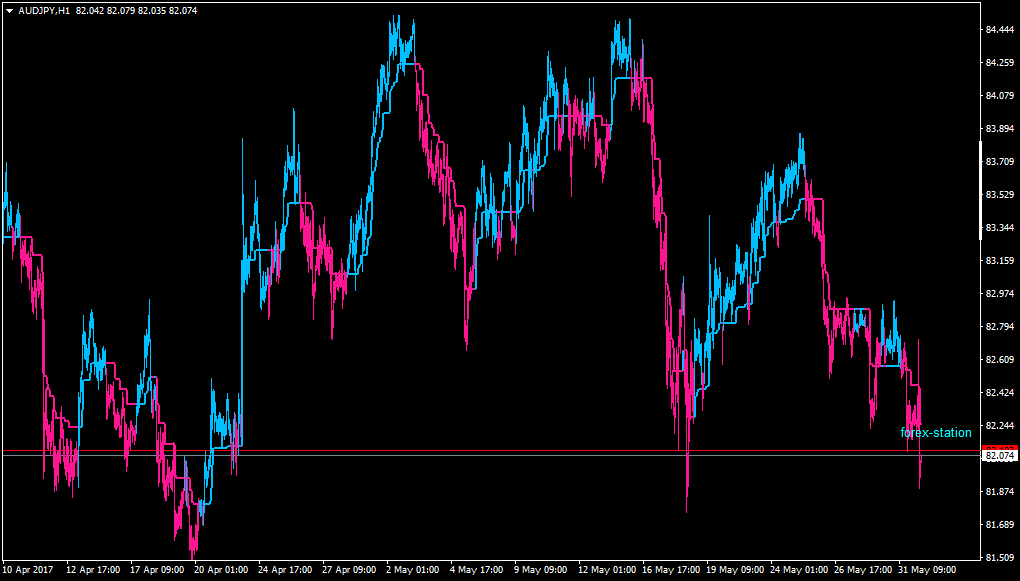
Task: Click the 81.509 price scale label
Action: point(1000,558)
